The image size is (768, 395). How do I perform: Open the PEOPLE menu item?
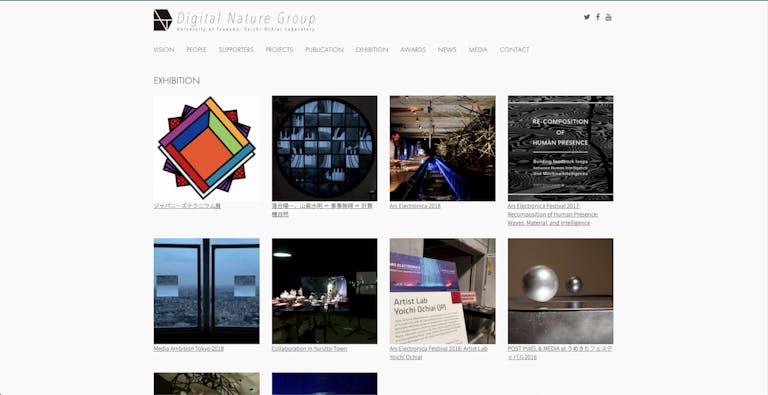(x=196, y=49)
